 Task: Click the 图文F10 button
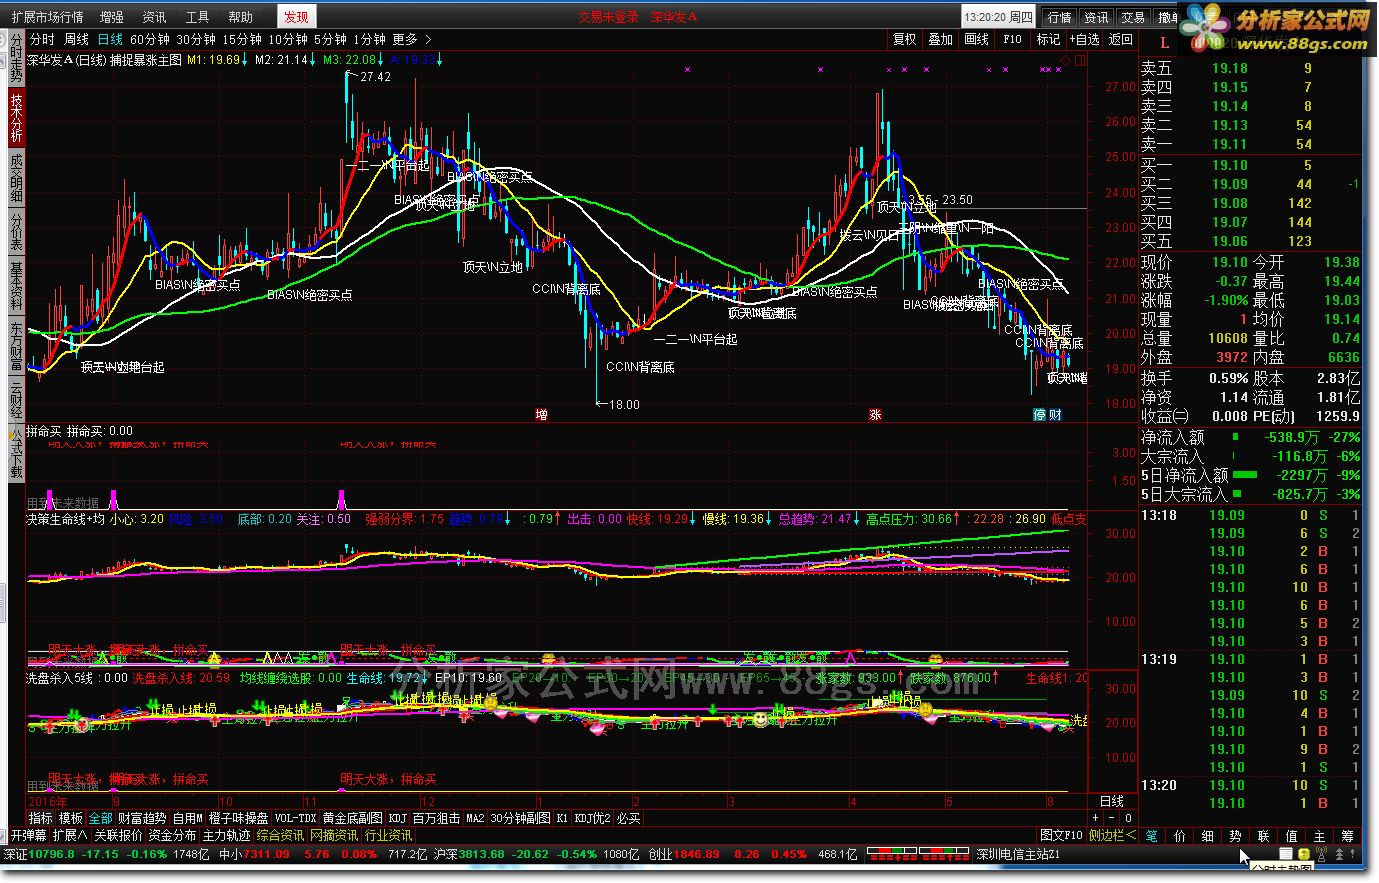point(1061,835)
